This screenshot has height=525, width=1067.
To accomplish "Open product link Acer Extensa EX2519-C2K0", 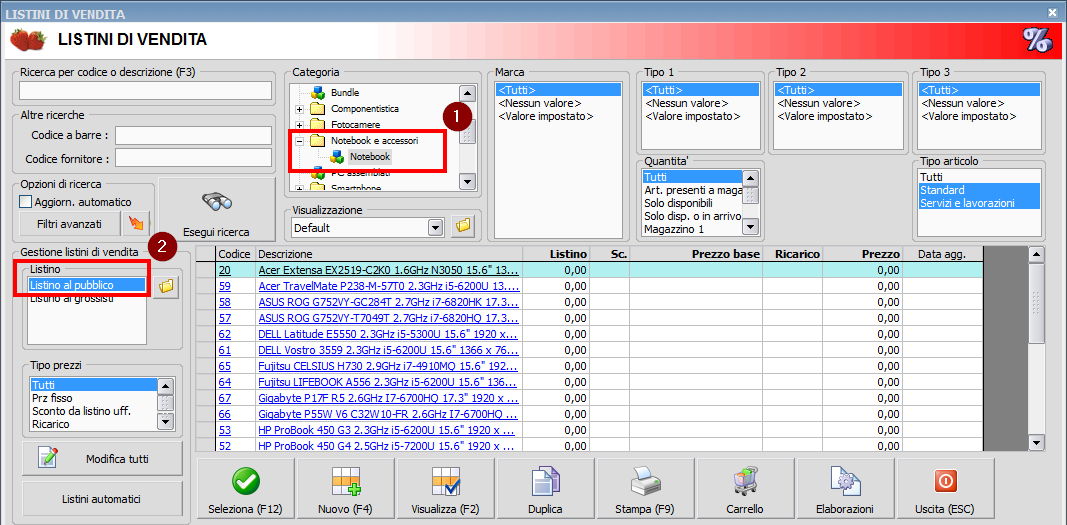I will tap(388, 270).
